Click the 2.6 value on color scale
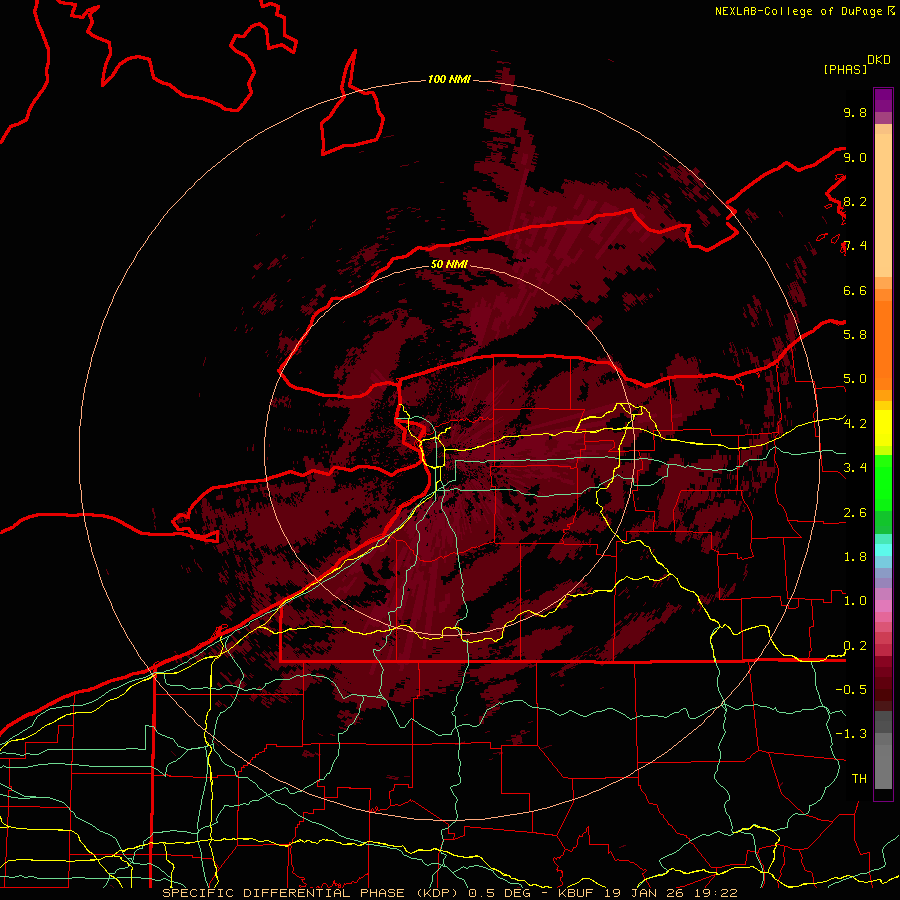 (x=855, y=513)
